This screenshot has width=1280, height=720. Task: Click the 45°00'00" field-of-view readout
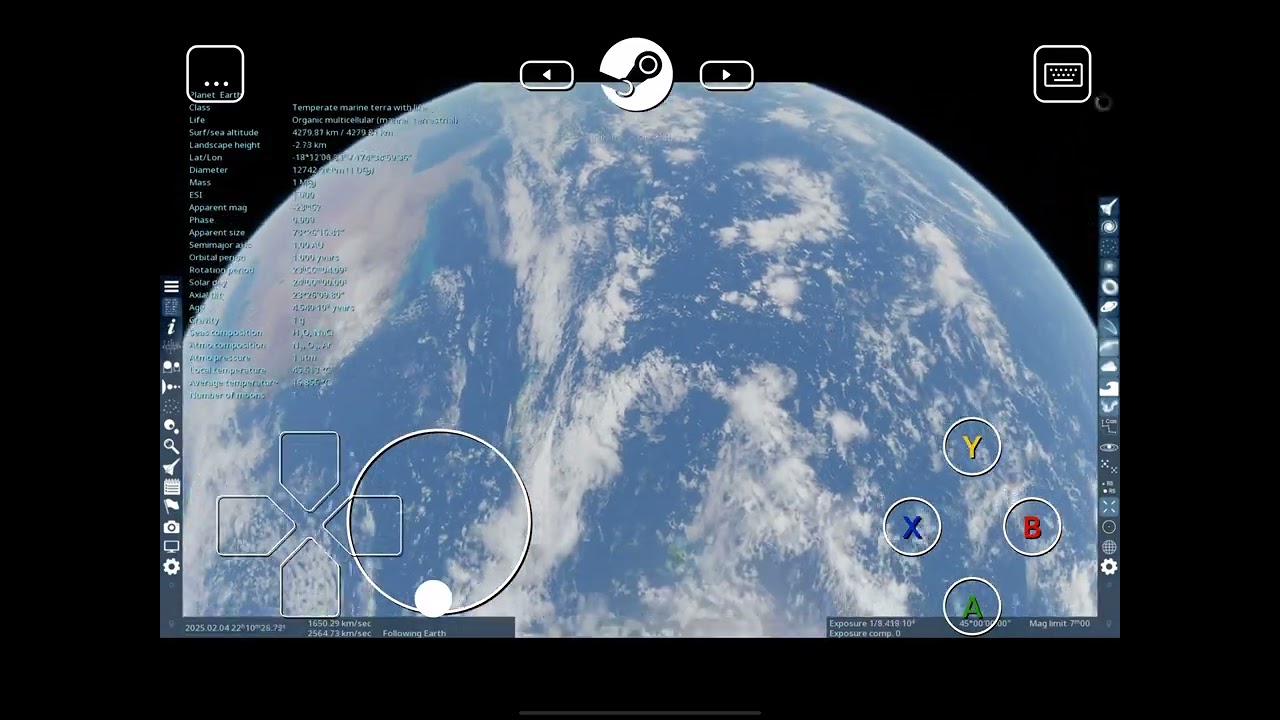coord(984,623)
